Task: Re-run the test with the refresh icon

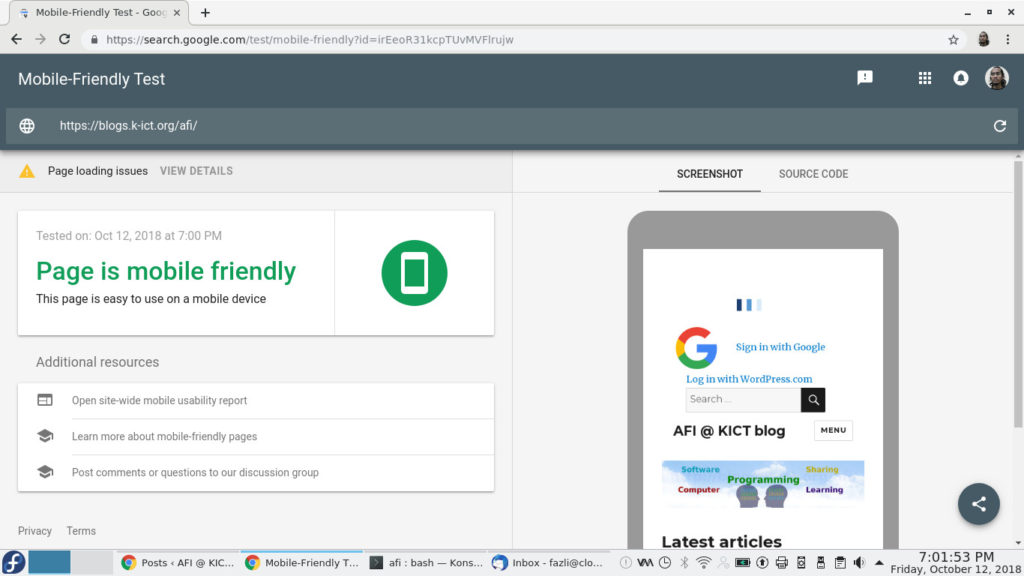Action: 1000,126
